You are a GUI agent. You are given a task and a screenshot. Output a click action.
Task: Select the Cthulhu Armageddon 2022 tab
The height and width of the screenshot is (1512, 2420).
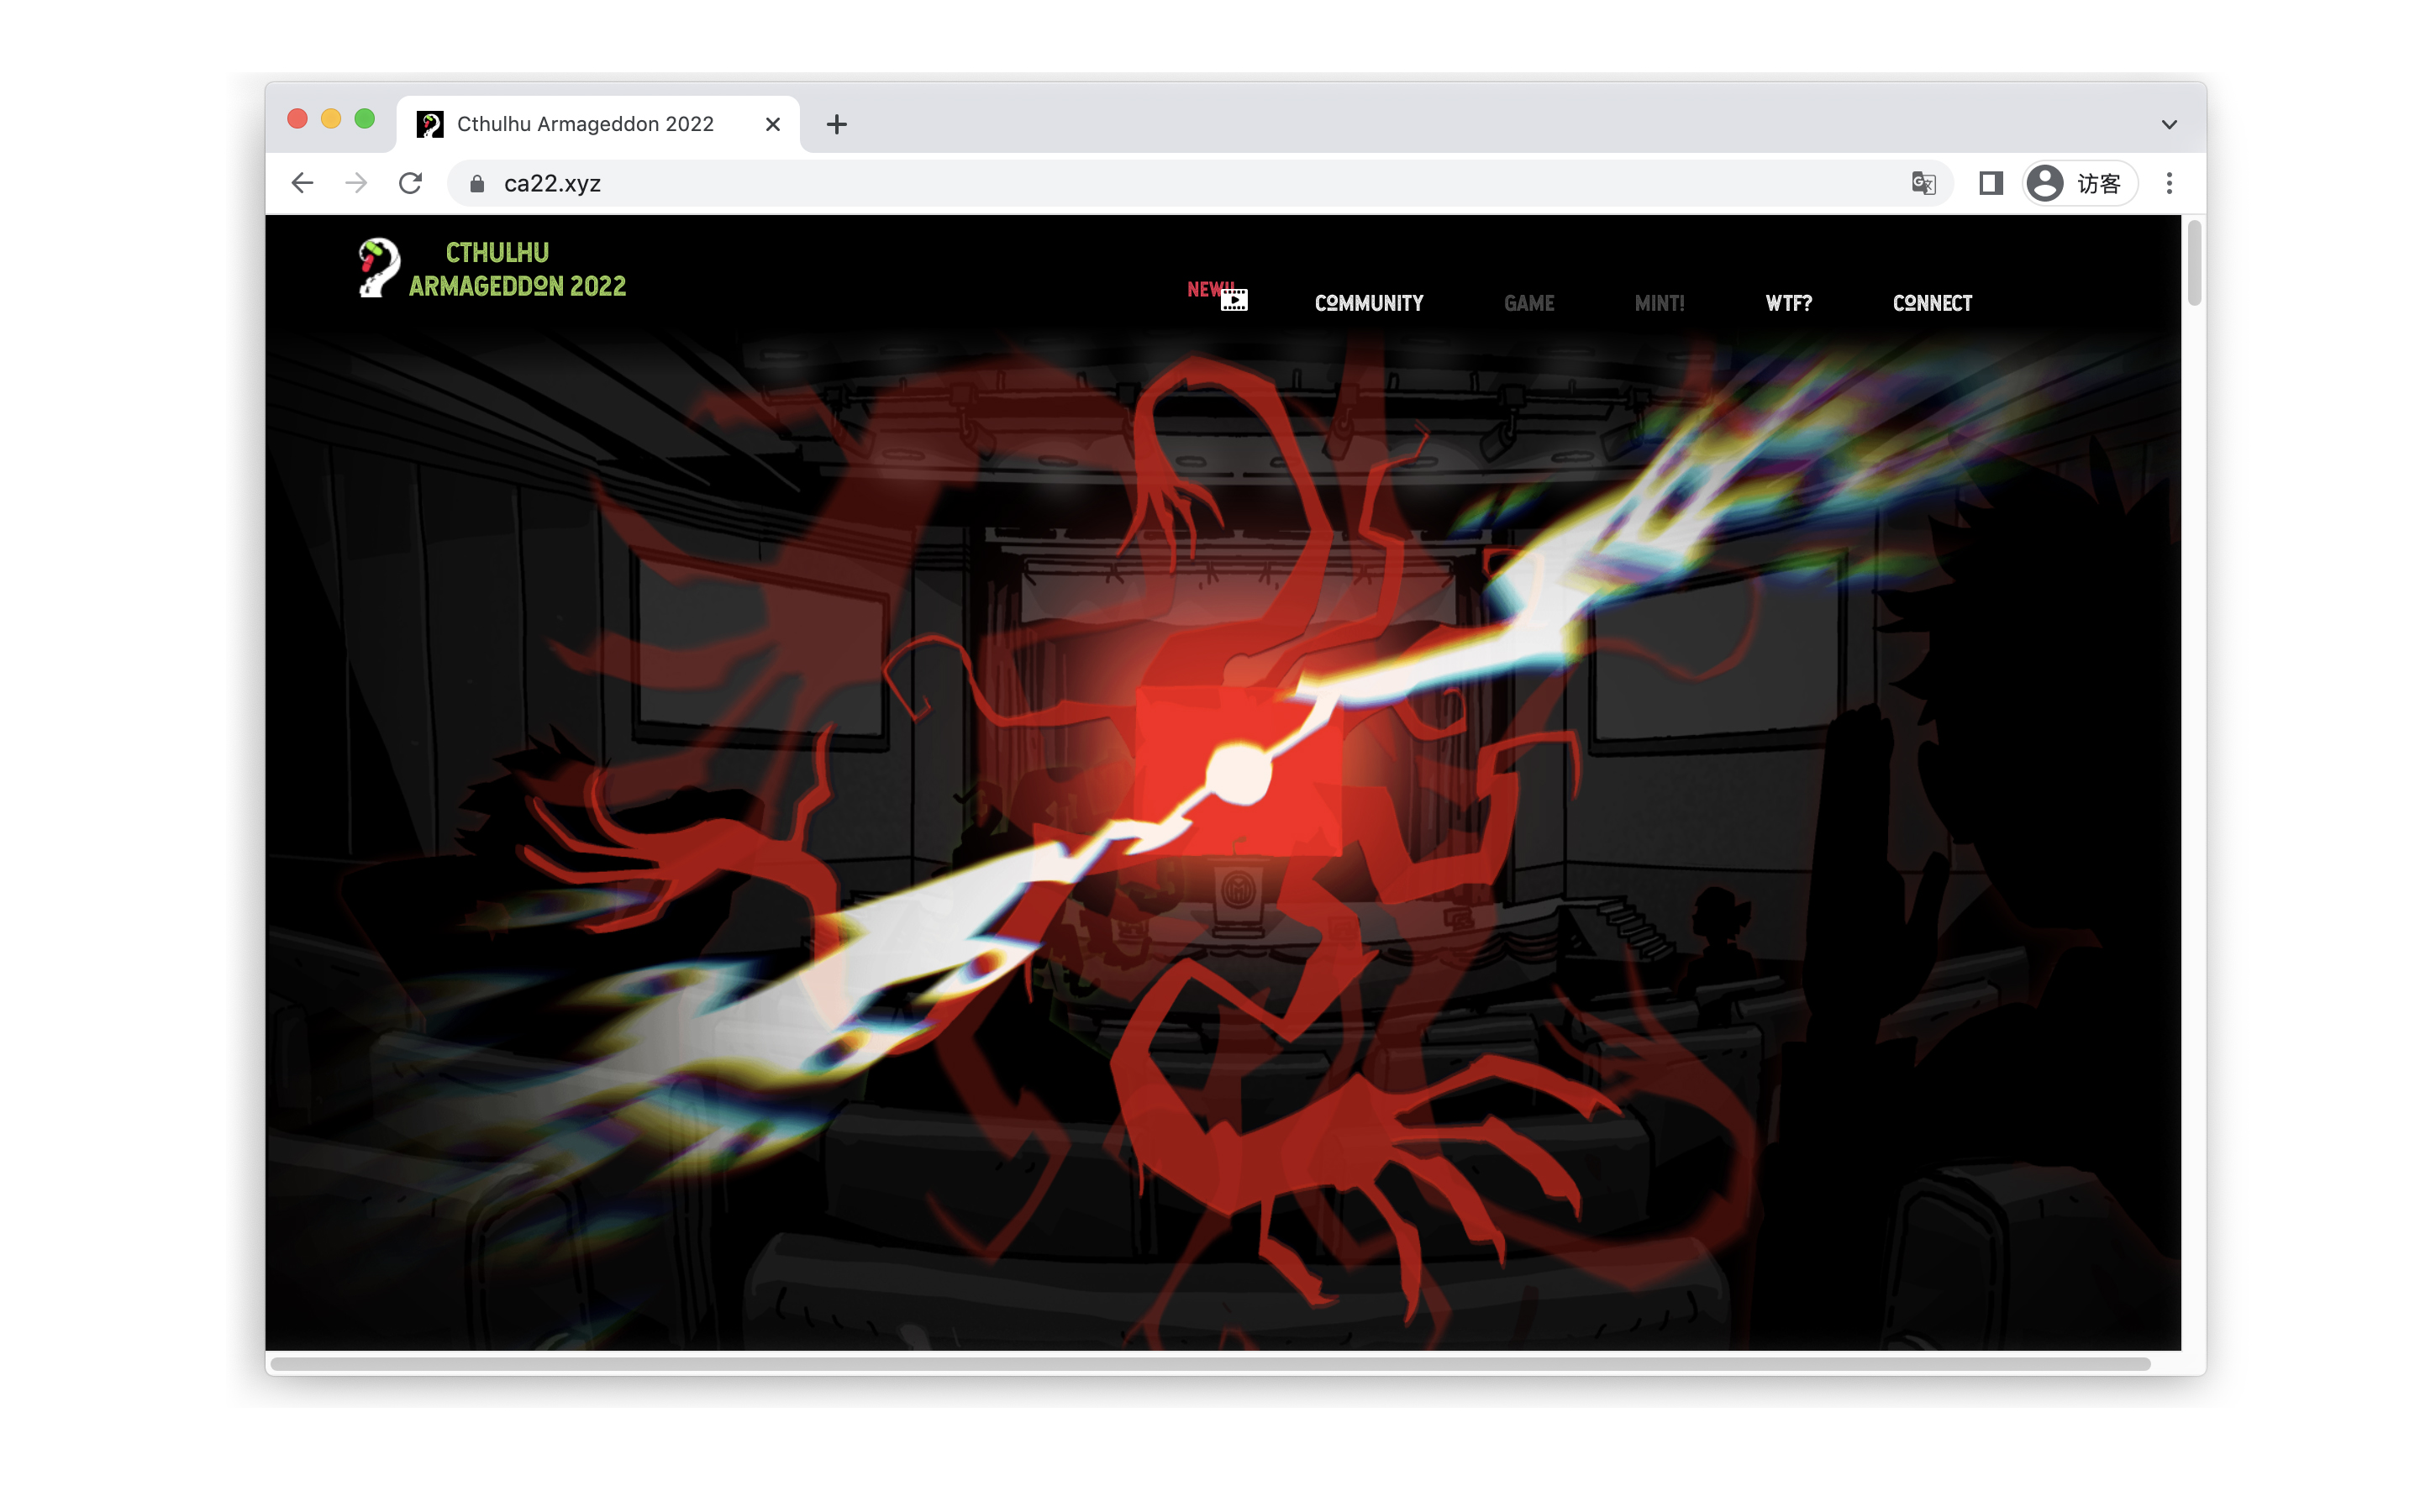pyautogui.click(x=585, y=124)
